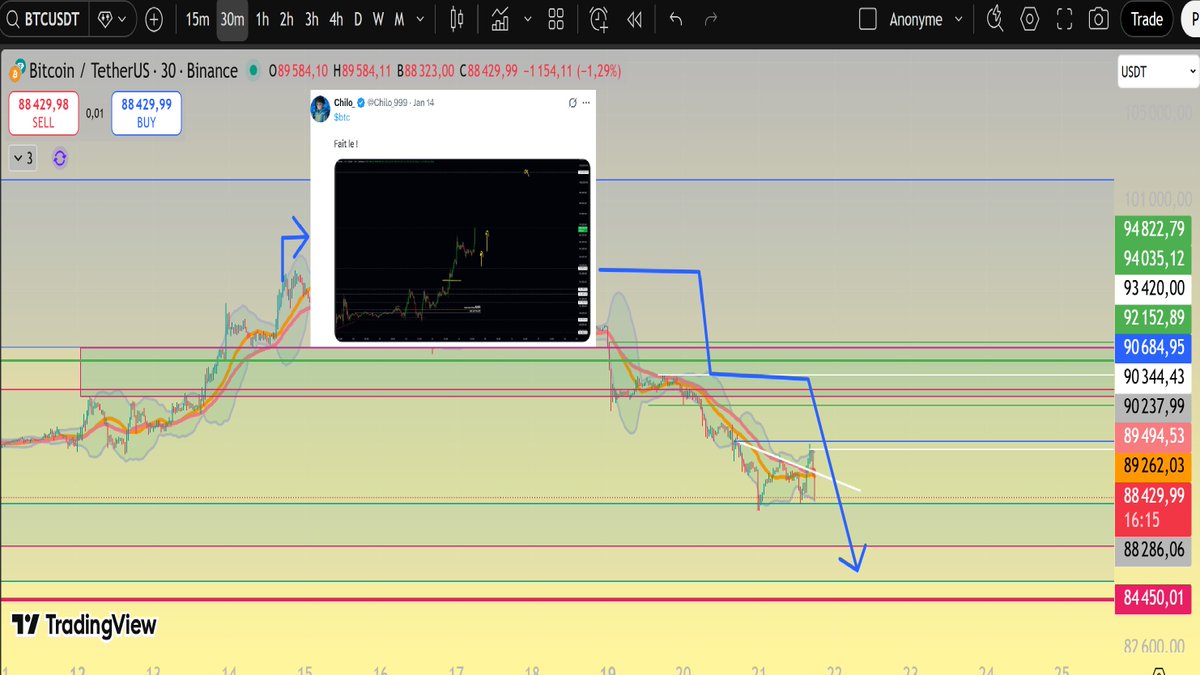
Task: Expand the indicators legend showing 3
Action: pyautogui.click(x=23, y=157)
